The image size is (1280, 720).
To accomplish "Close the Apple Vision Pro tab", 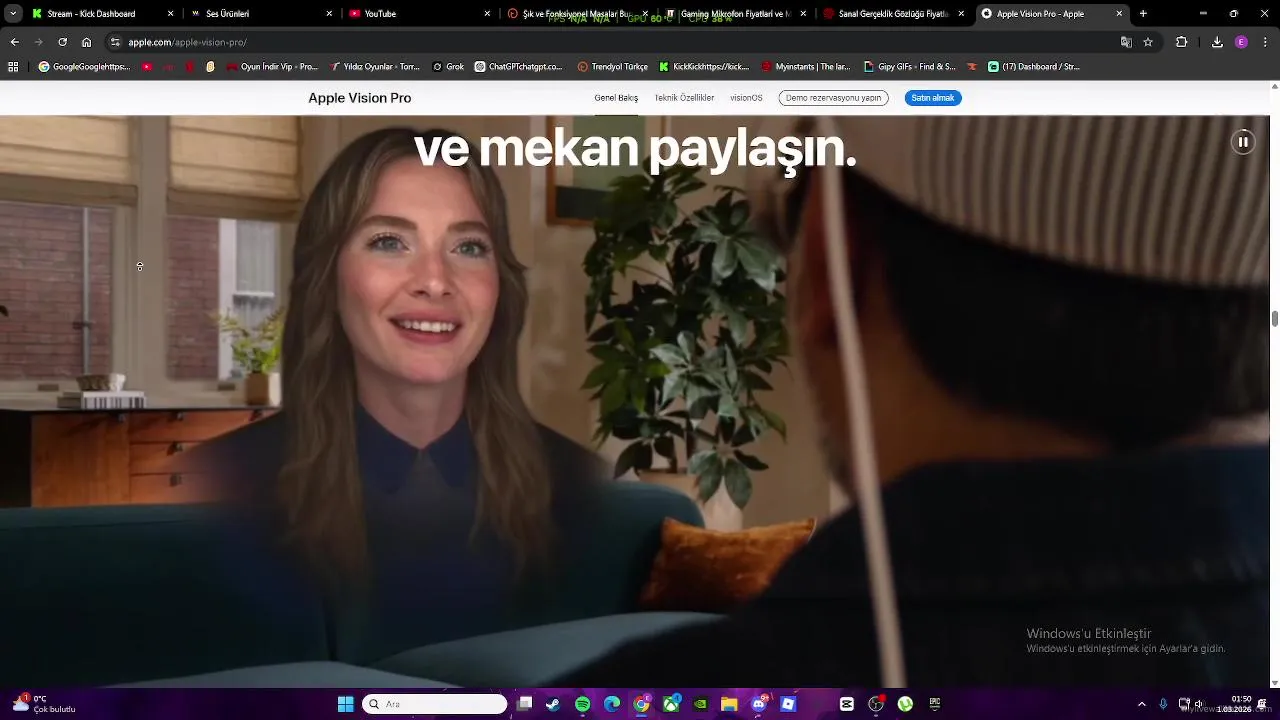I will coord(1119,14).
